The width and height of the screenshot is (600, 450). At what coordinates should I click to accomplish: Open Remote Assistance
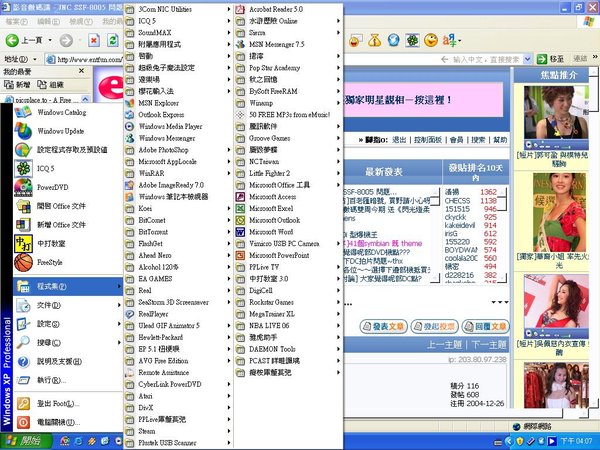point(179,372)
